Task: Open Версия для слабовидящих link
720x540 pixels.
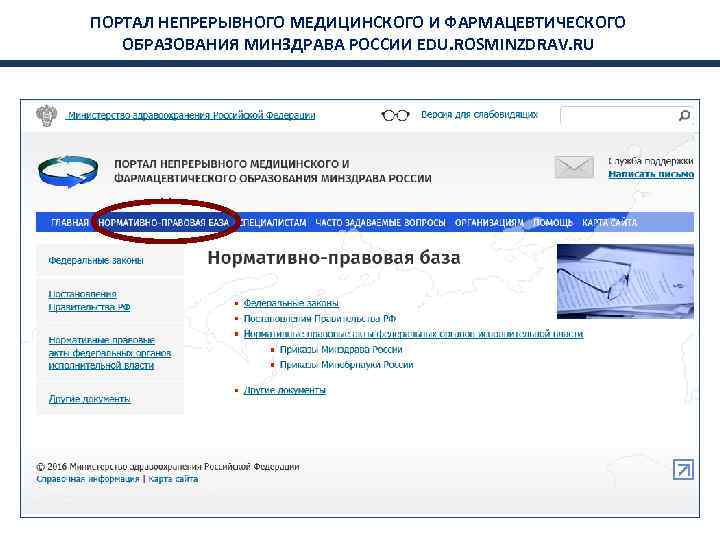Action: click(479, 115)
